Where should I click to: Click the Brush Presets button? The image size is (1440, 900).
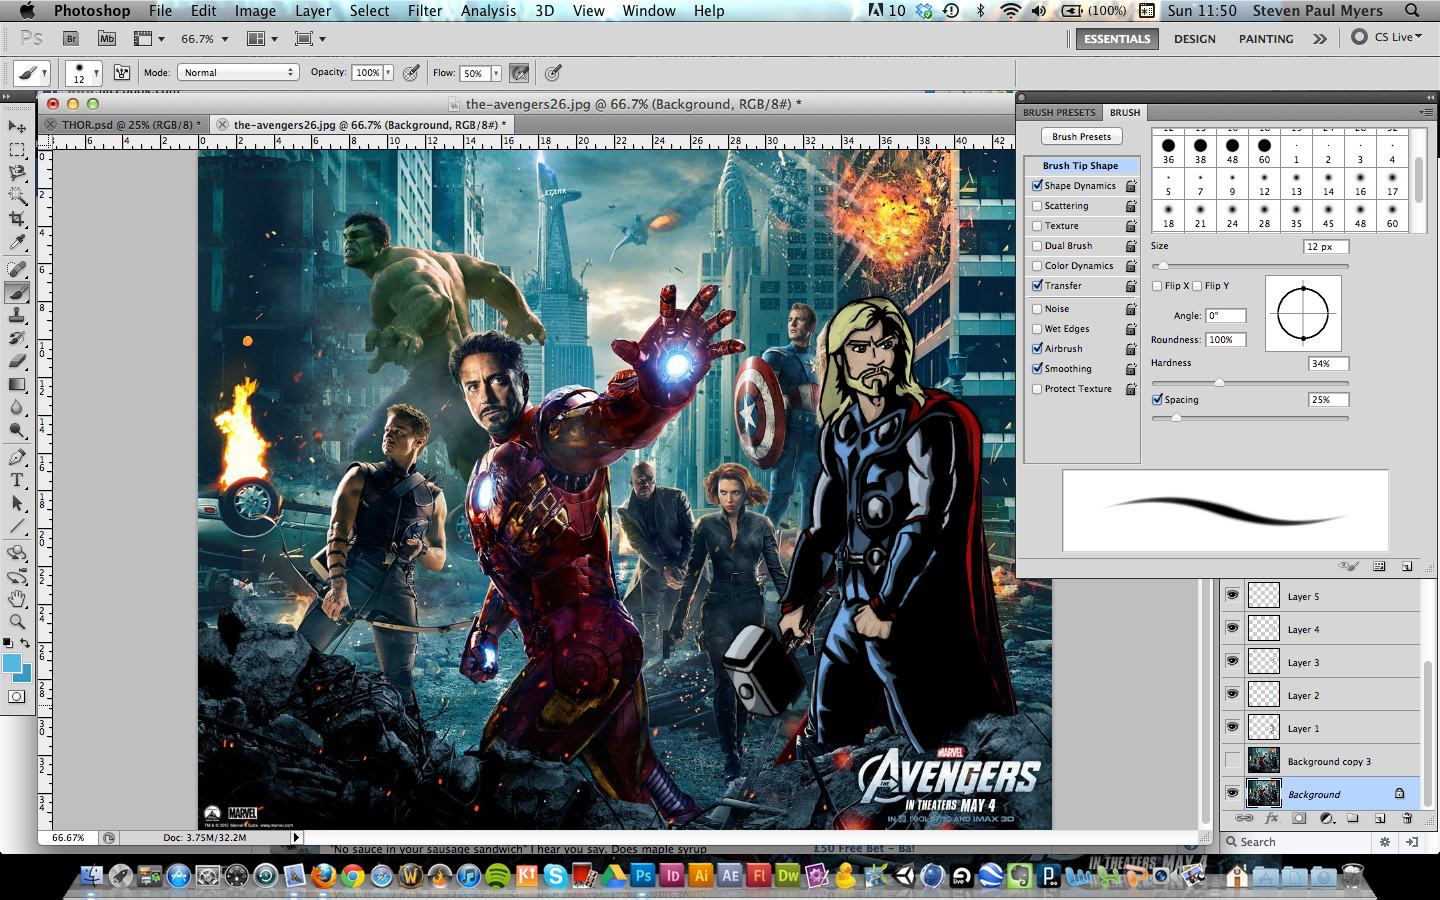click(1081, 137)
